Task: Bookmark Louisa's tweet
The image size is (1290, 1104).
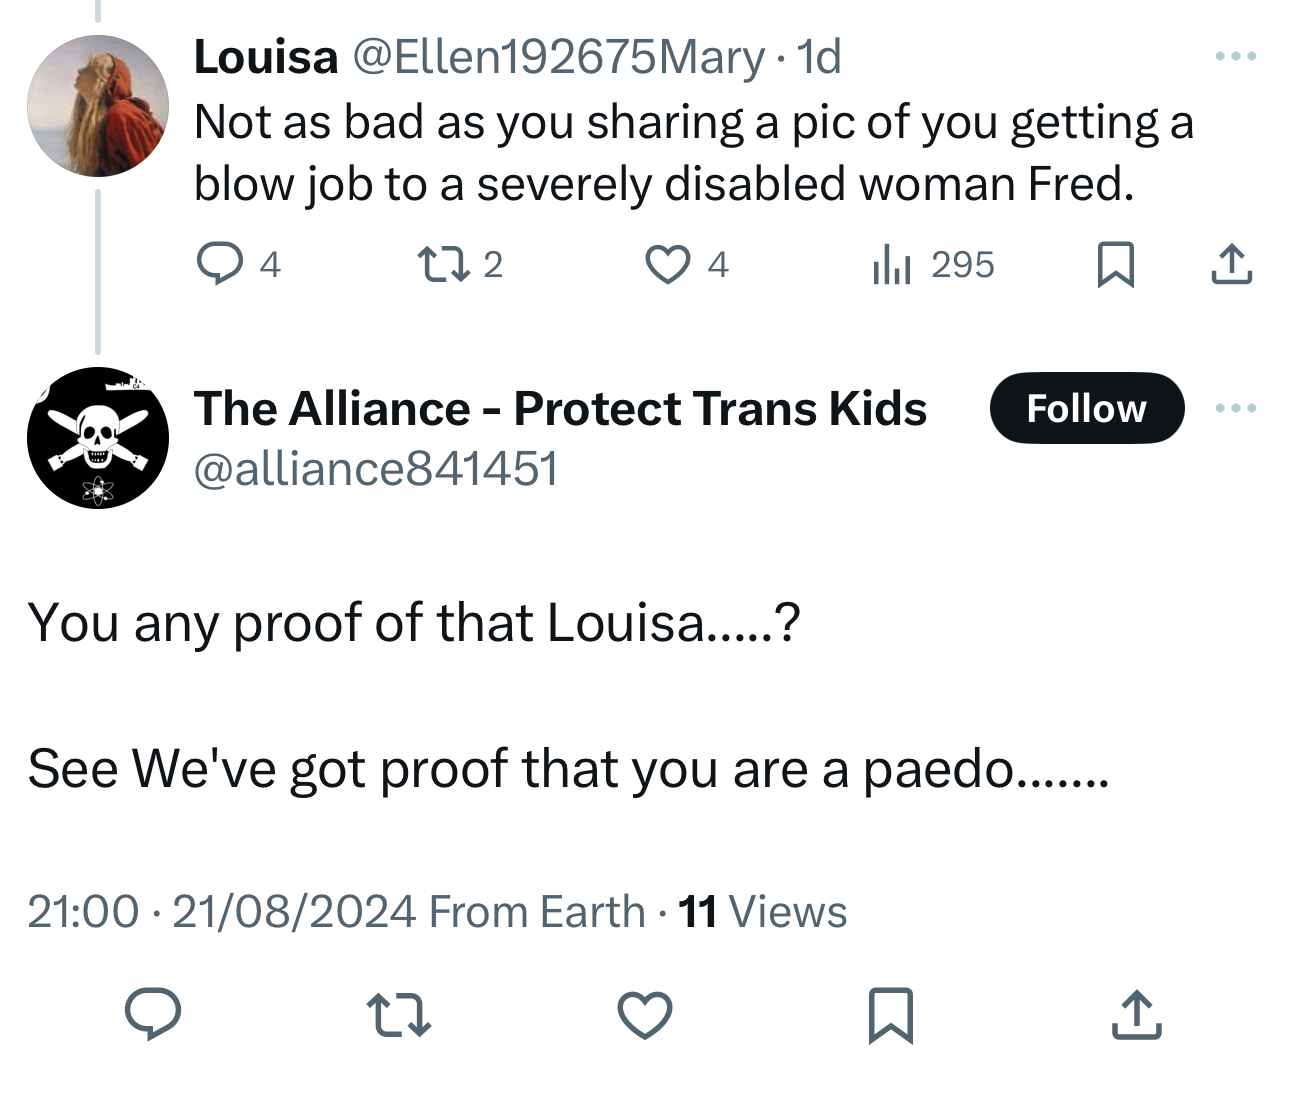Action: [1115, 264]
